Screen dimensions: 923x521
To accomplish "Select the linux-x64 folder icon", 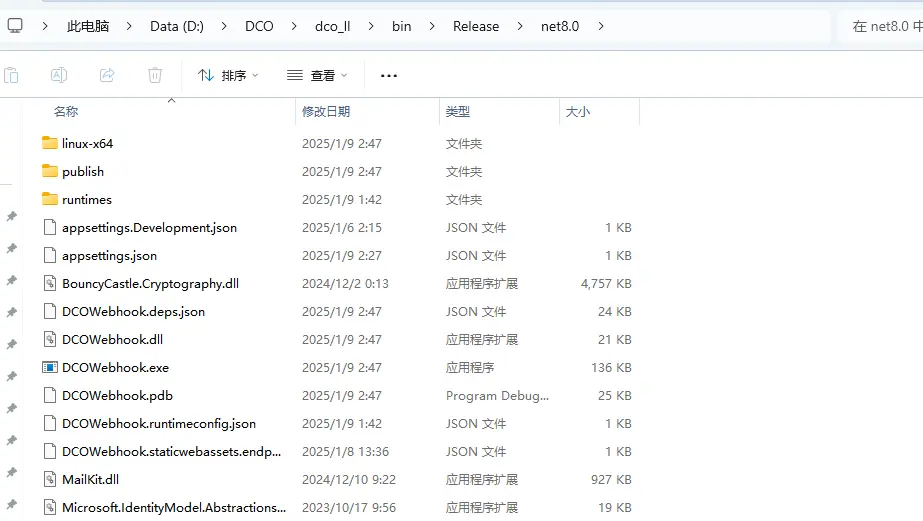I will click(x=50, y=143).
